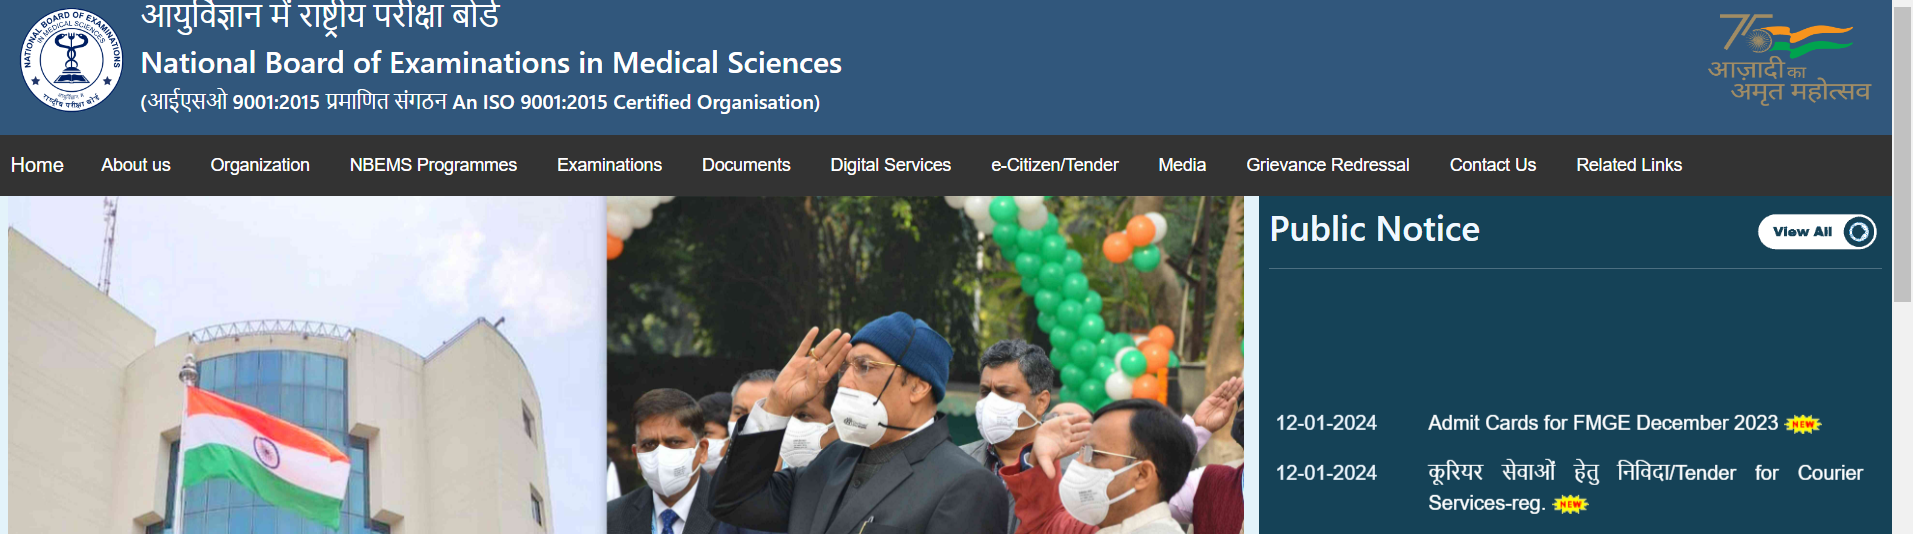
Task: Click NEW badge beside FMGE admit cards
Action: (x=1803, y=424)
